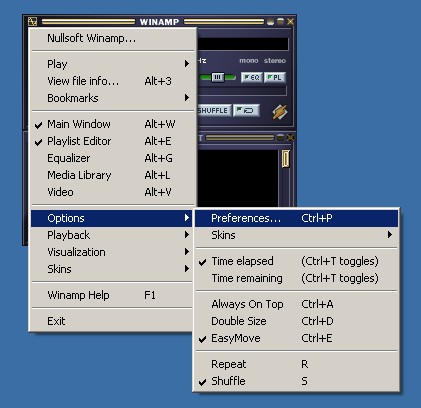Disable Shuffle in Options submenu

pyautogui.click(x=296, y=381)
